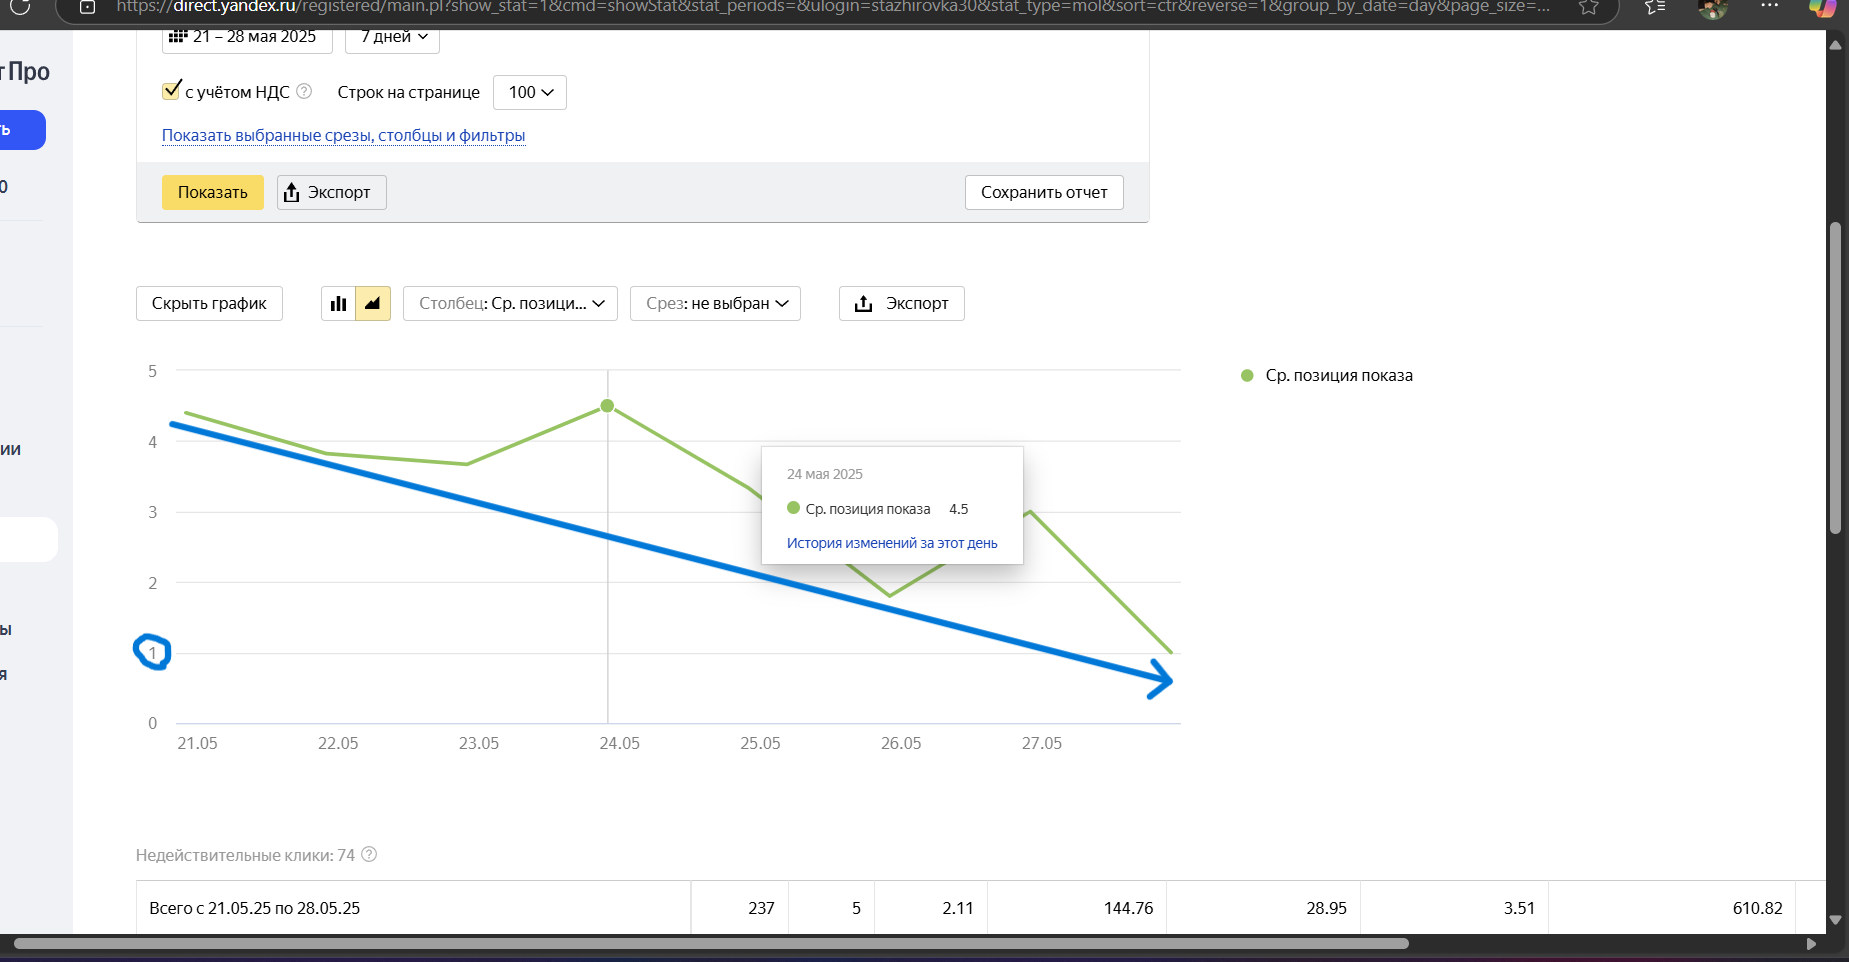Open the 7 дней period dropdown

click(392, 38)
